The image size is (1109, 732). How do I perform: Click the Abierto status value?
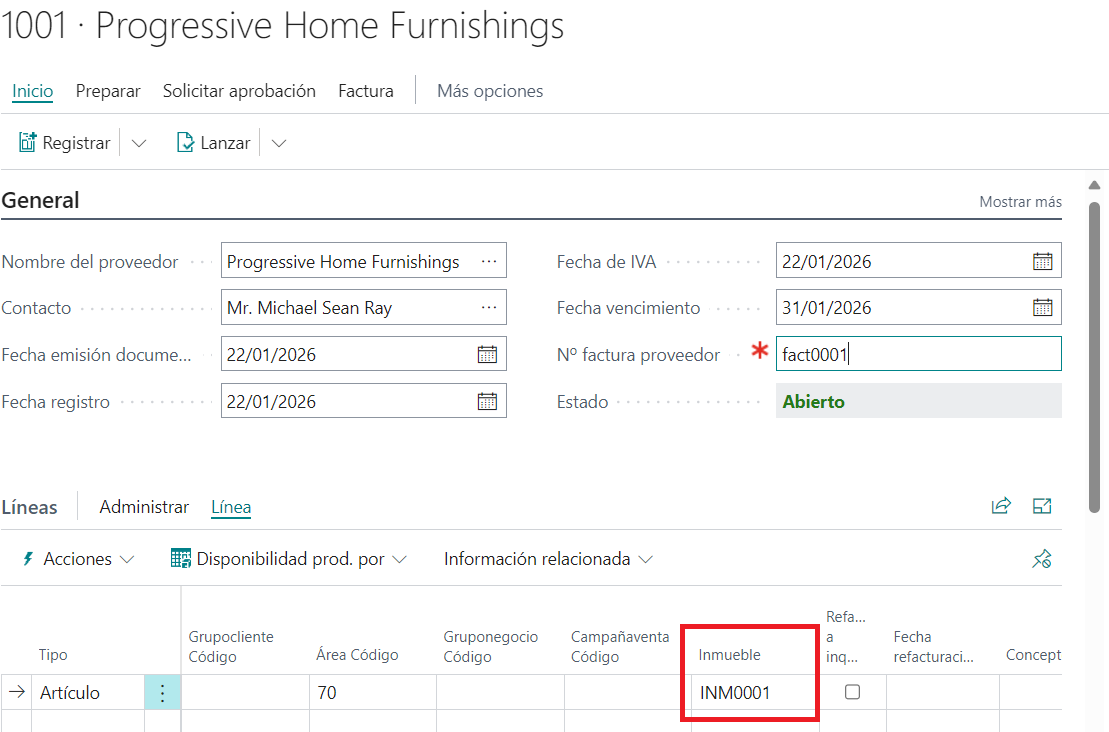813,402
